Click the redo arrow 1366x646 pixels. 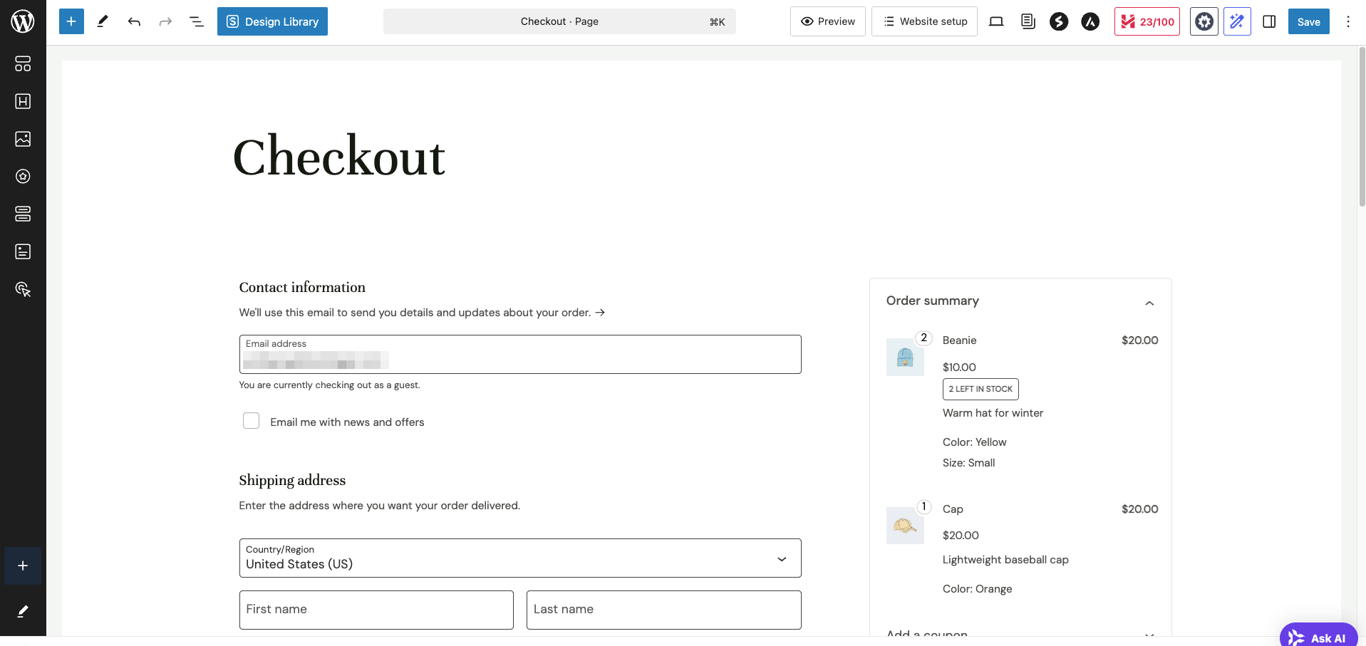[x=164, y=21]
